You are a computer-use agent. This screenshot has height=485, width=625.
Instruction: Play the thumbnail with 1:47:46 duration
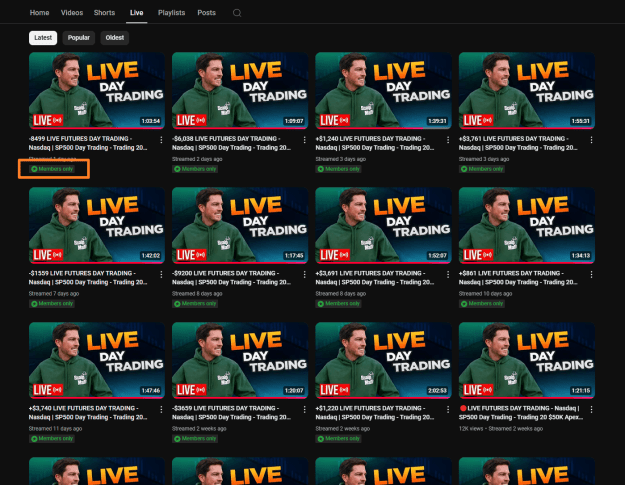coord(97,360)
